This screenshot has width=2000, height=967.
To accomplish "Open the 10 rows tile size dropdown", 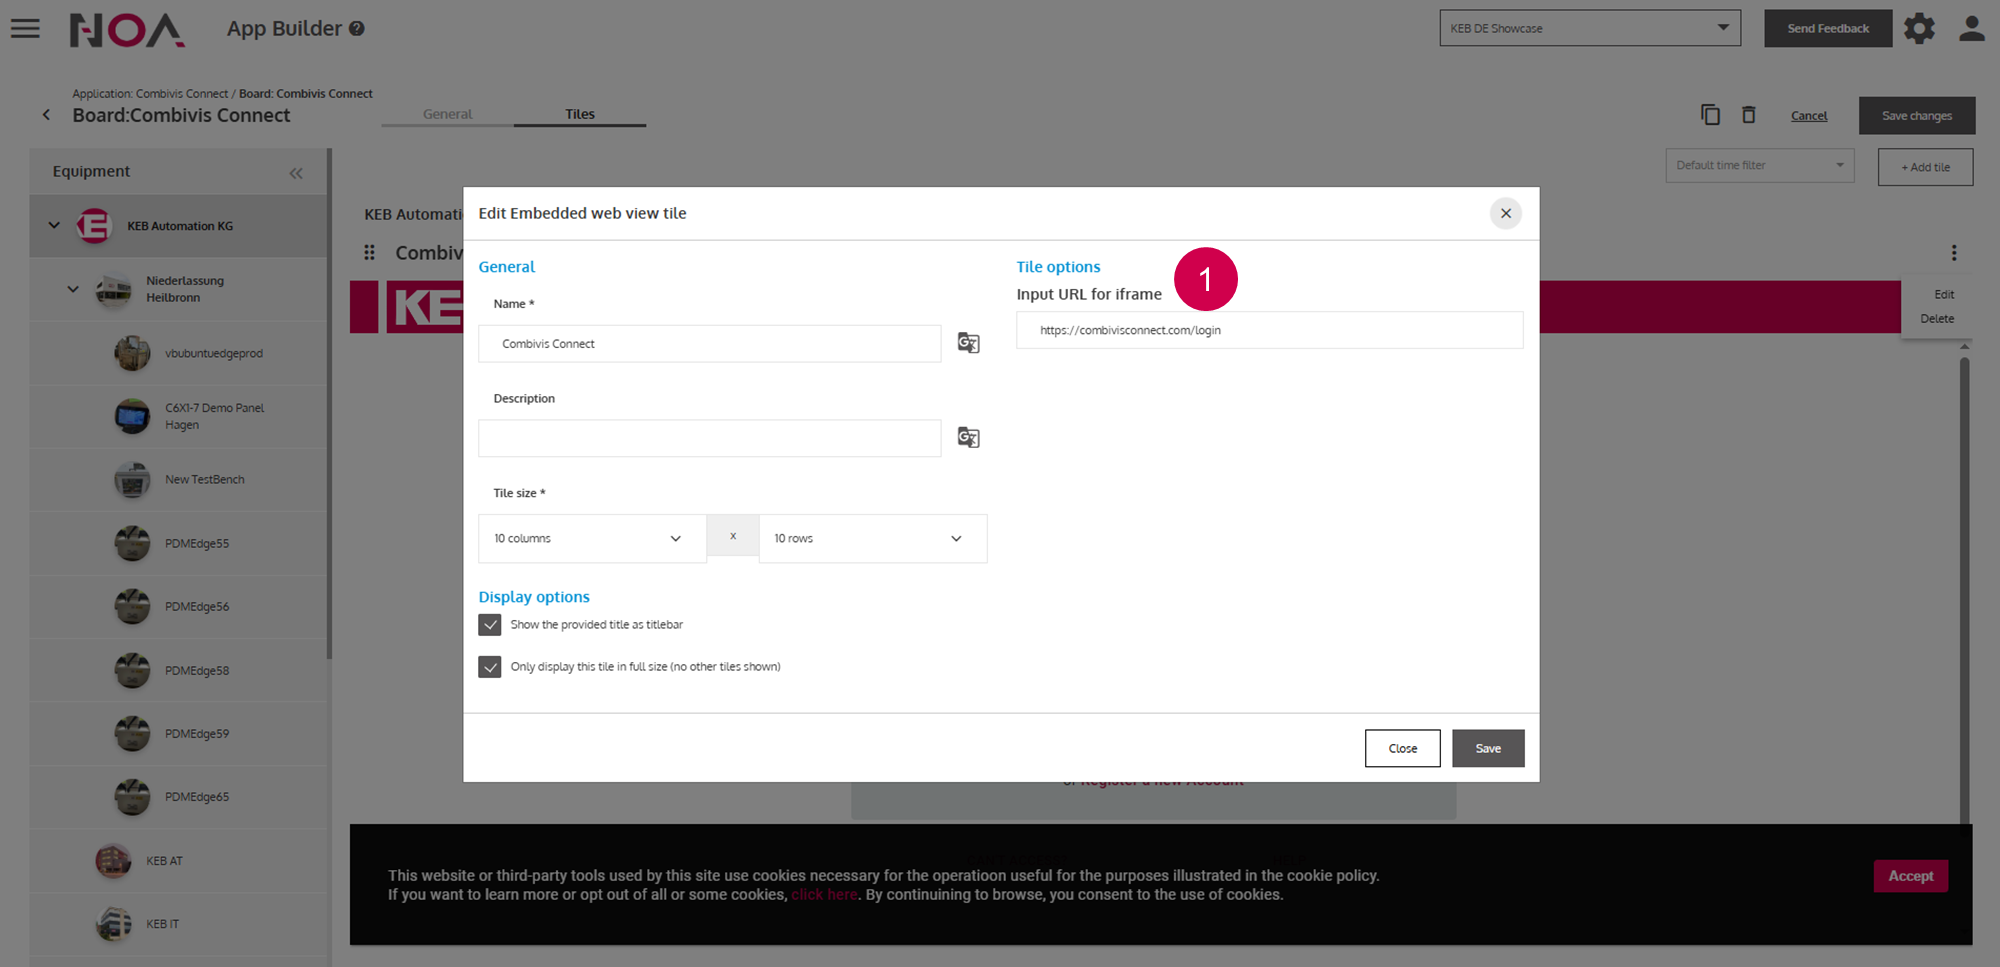I will pos(872,539).
